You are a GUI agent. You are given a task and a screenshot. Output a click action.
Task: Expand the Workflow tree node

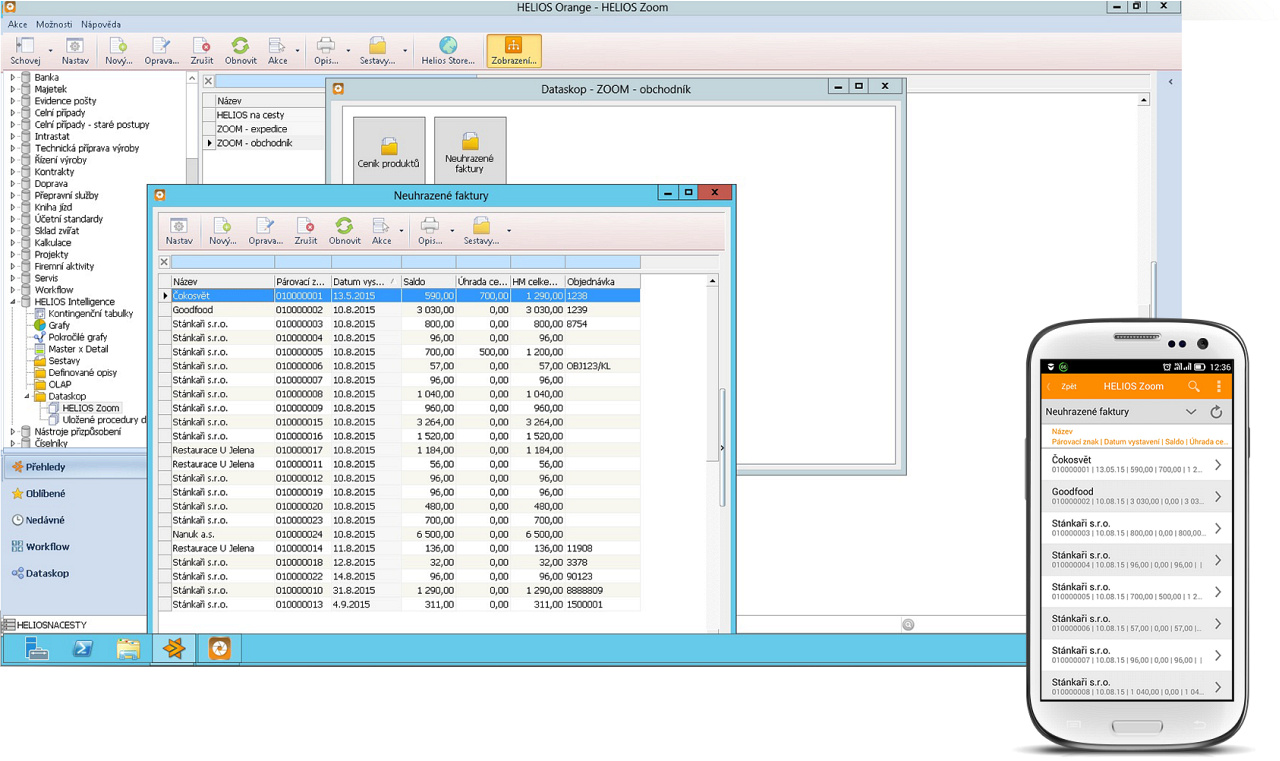click(x=13, y=290)
